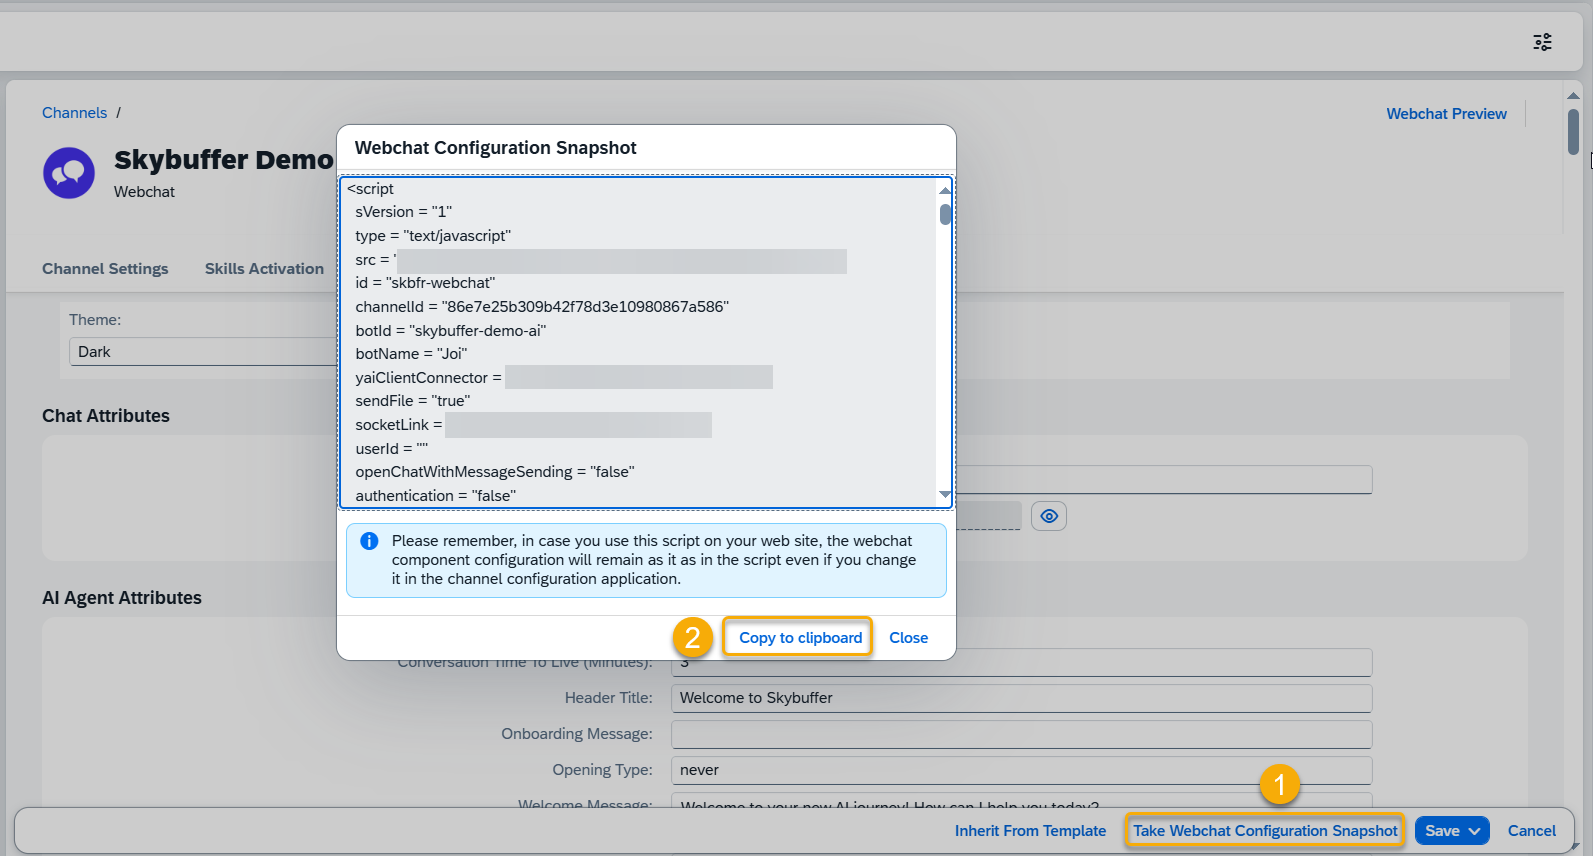1593x856 pixels.
Task: Open the Theme dropdown showing Dark
Action: point(204,352)
